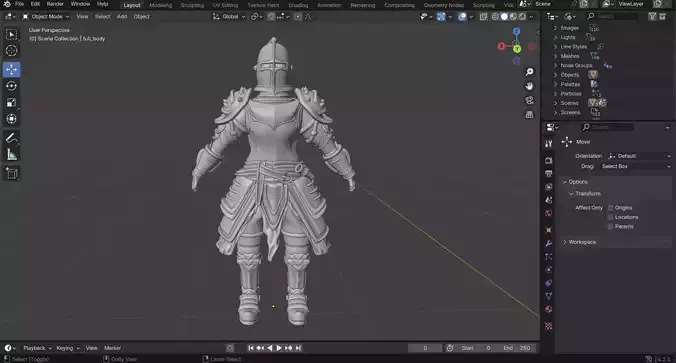This screenshot has width=676, height=363.
Task: Select the Transform tool
Action: (x=12, y=119)
